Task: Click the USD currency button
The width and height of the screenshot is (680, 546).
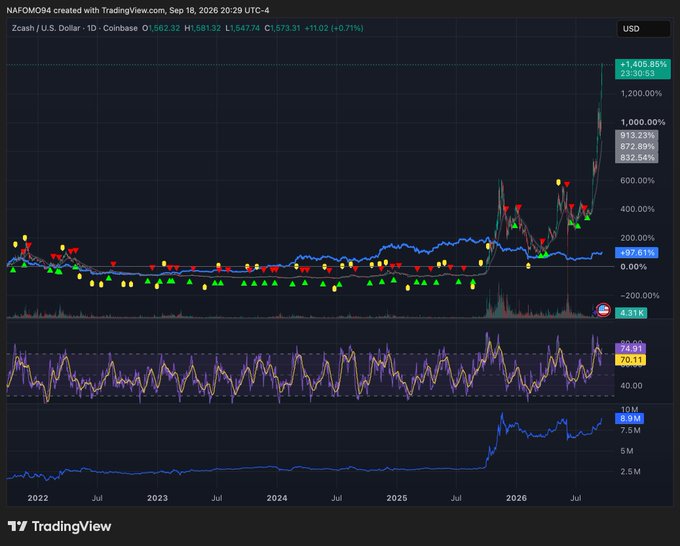Action: pyautogui.click(x=643, y=29)
